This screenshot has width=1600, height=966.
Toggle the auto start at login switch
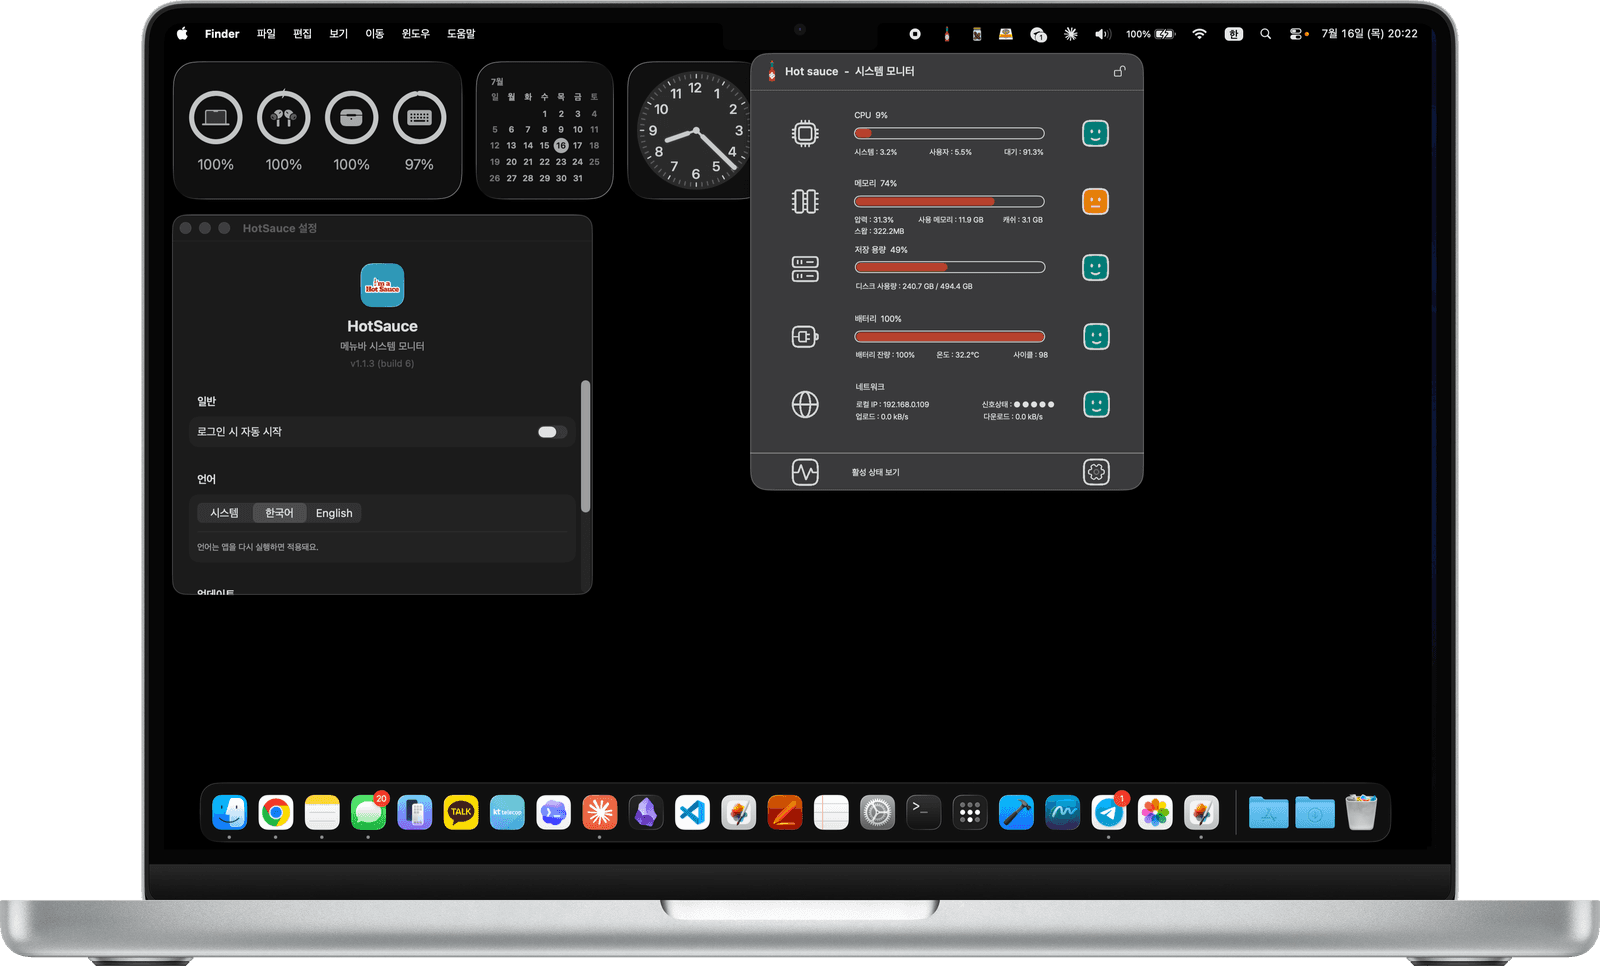[552, 432]
